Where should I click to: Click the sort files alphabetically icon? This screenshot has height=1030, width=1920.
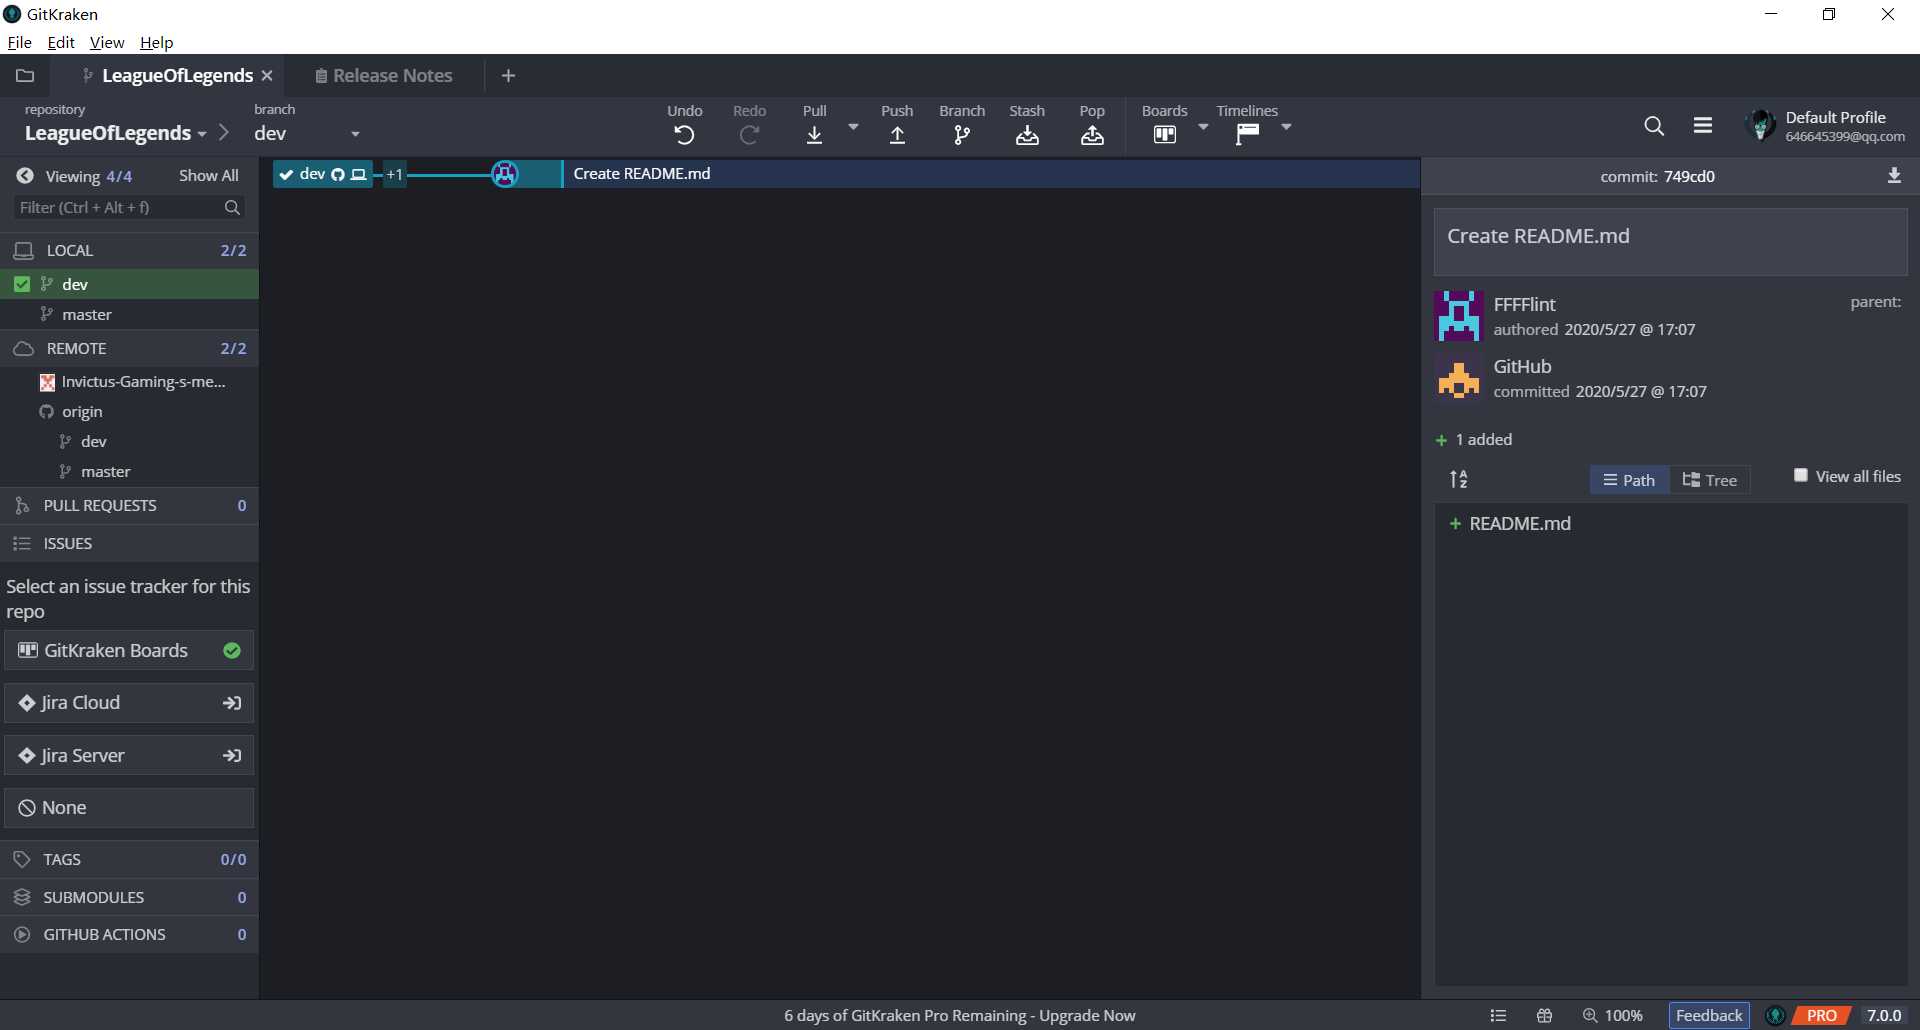click(x=1459, y=480)
